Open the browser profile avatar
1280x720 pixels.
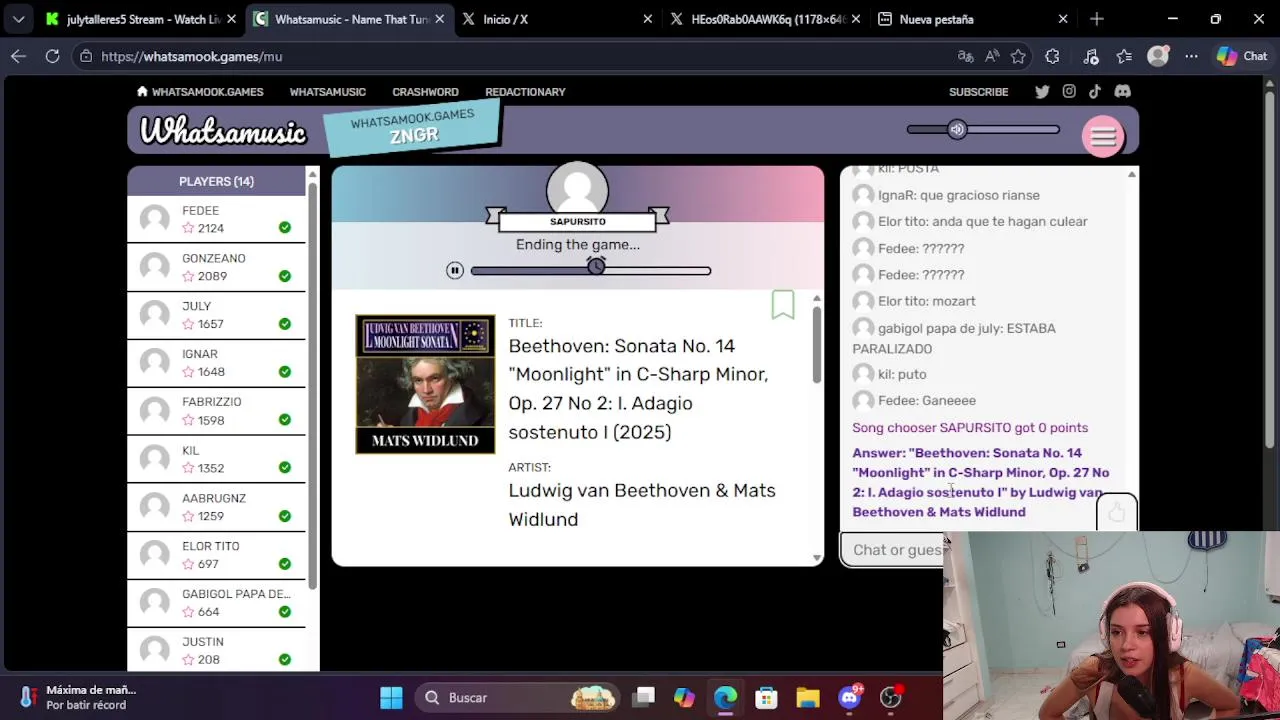point(1158,56)
